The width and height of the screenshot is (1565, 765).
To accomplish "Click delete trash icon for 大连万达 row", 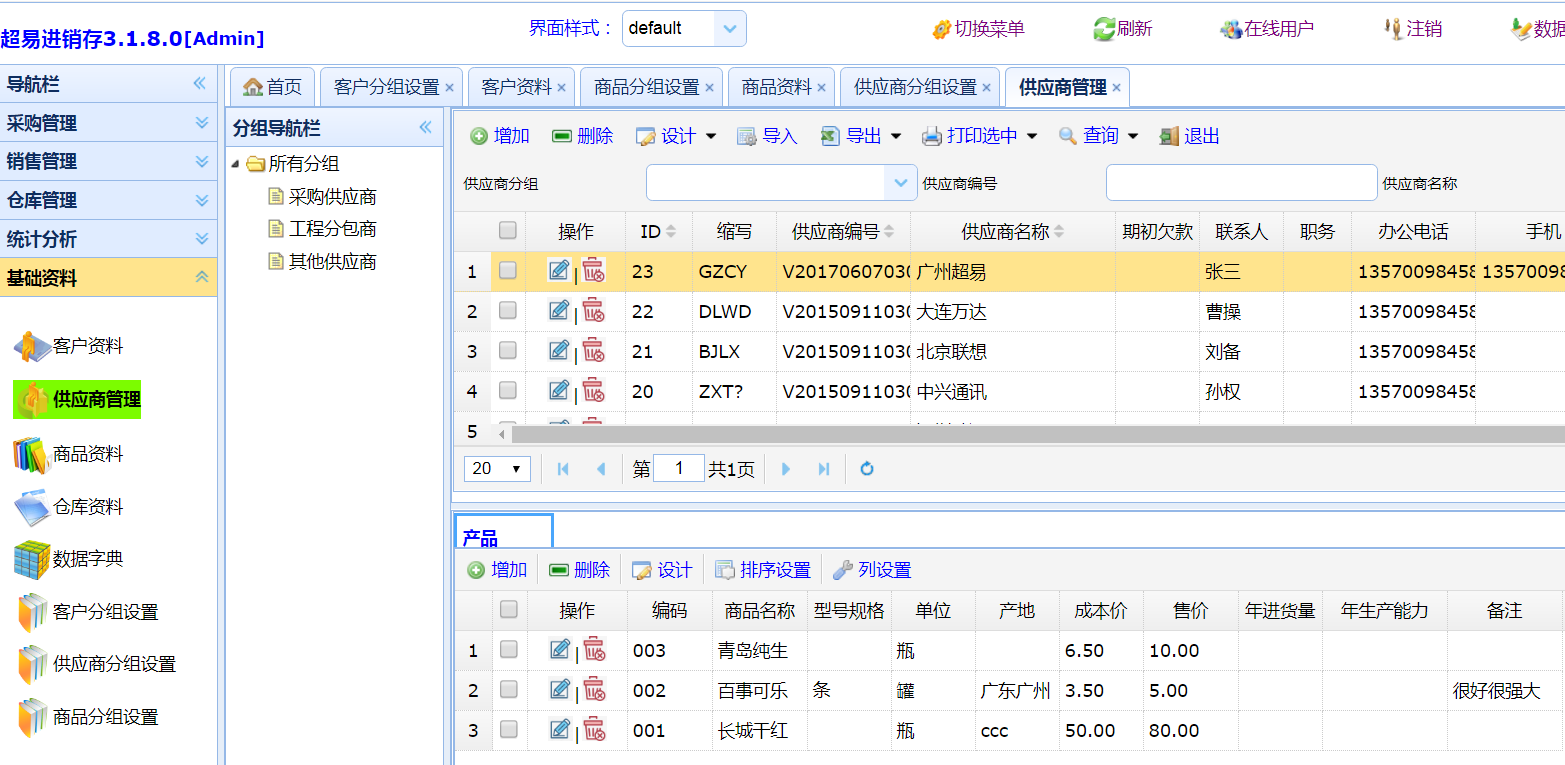I will click(594, 311).
